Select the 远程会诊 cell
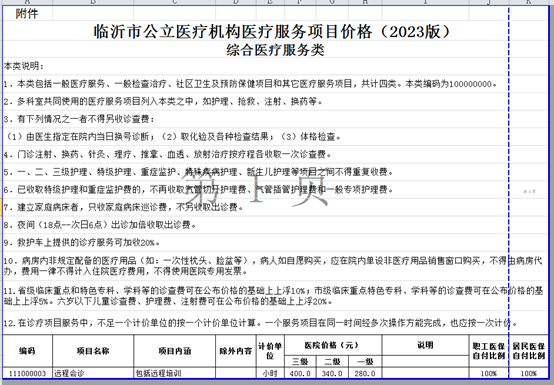 93,373
